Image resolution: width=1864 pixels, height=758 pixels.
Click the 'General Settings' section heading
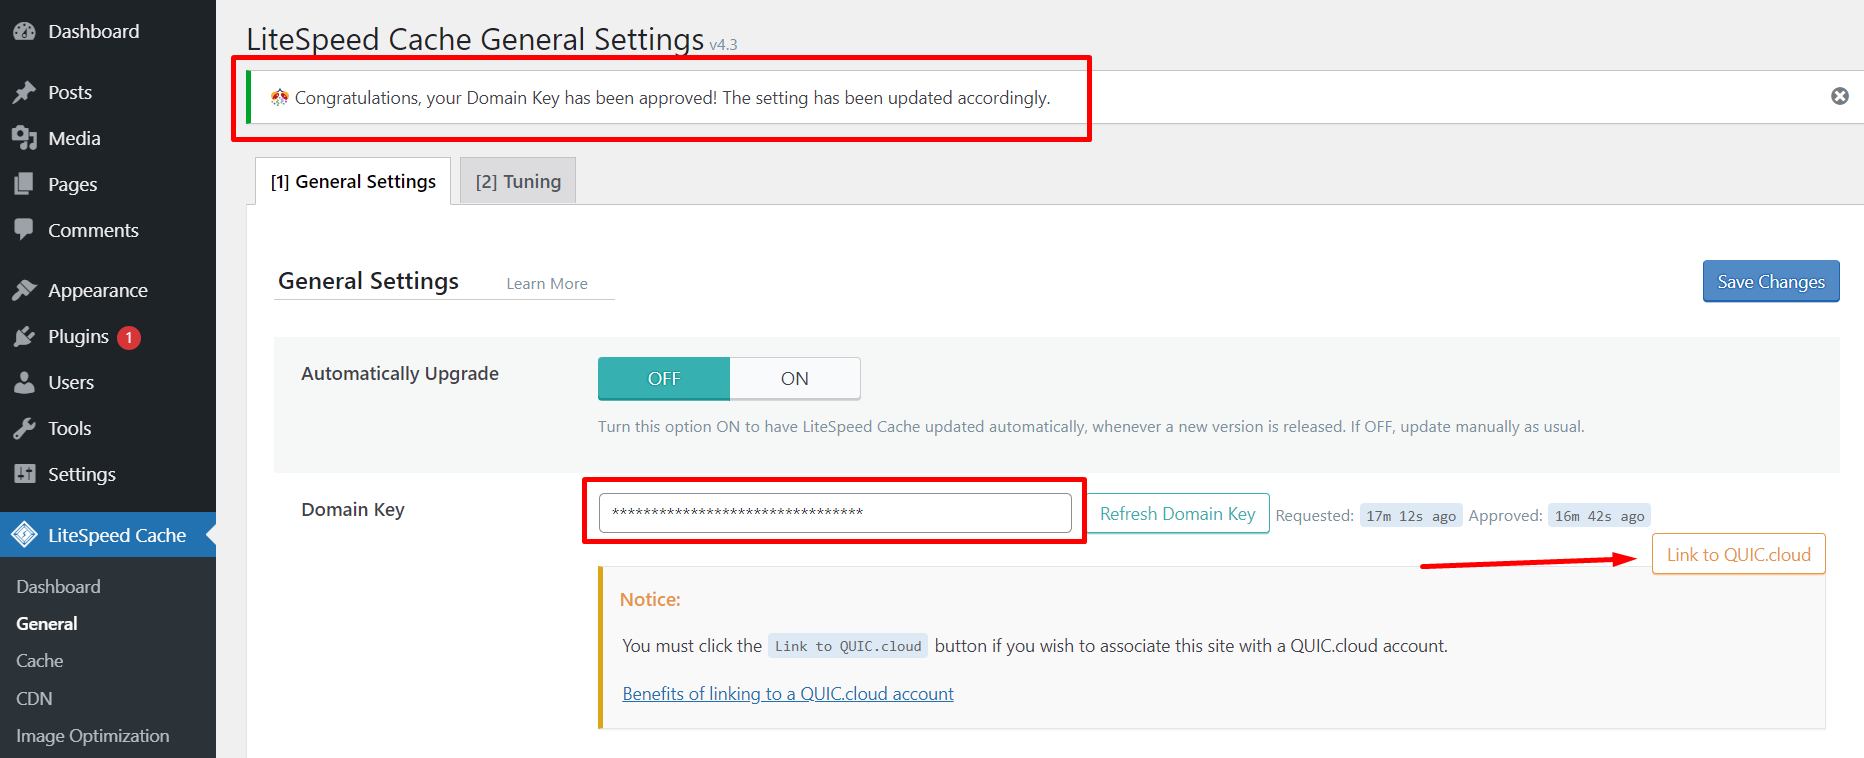[x=368, y=281]
